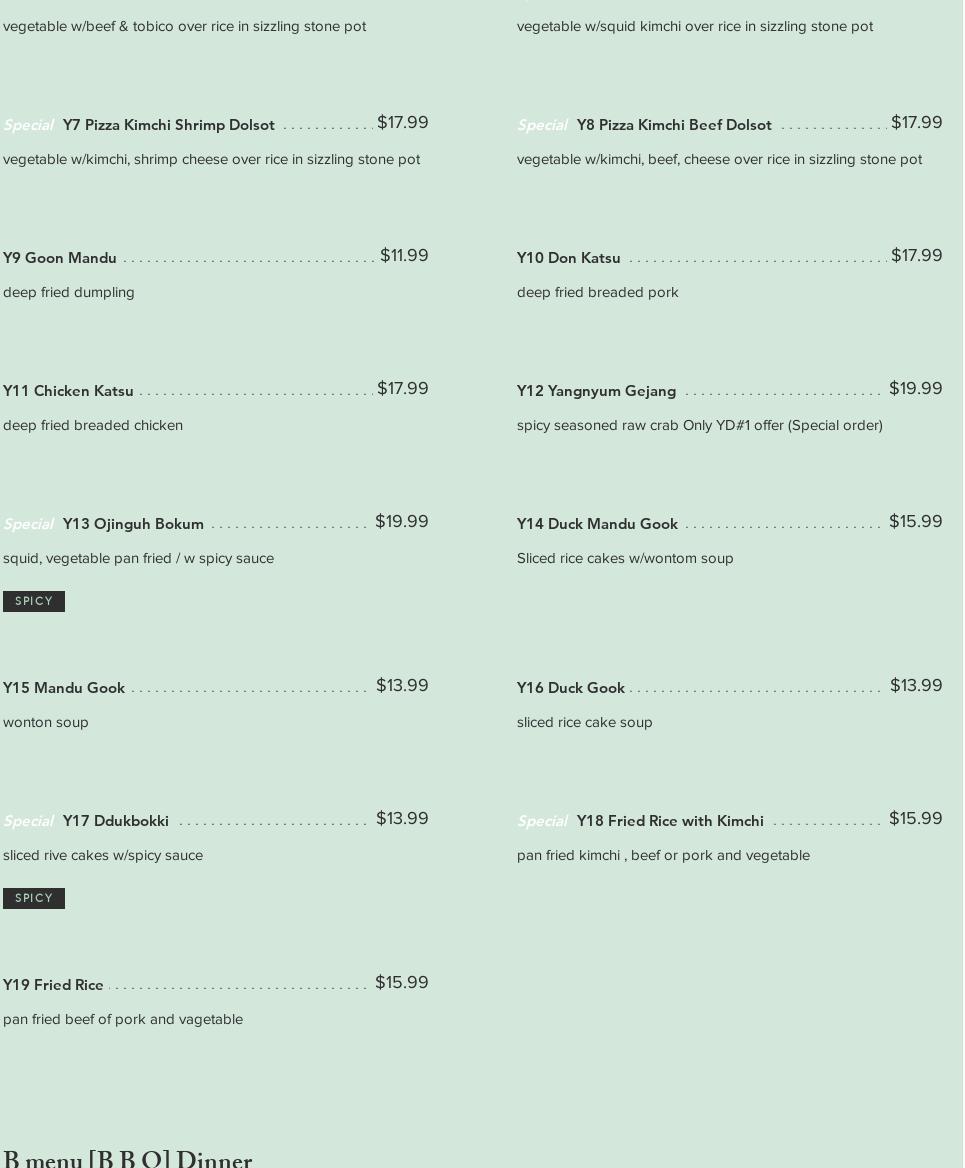Click the $11.99 price for Goon Mandu
This screenshot has height=1168, width=965.
coord(404,256)
